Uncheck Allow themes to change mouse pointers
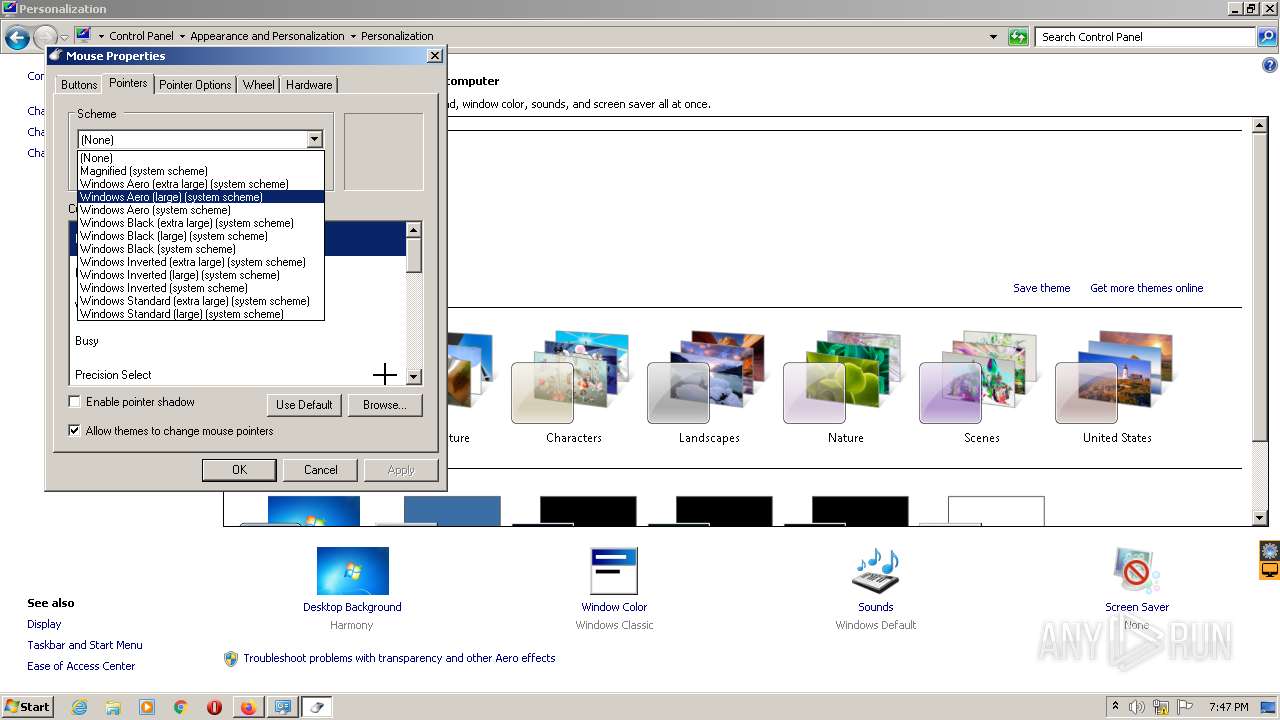 click(x=74, y=431)
